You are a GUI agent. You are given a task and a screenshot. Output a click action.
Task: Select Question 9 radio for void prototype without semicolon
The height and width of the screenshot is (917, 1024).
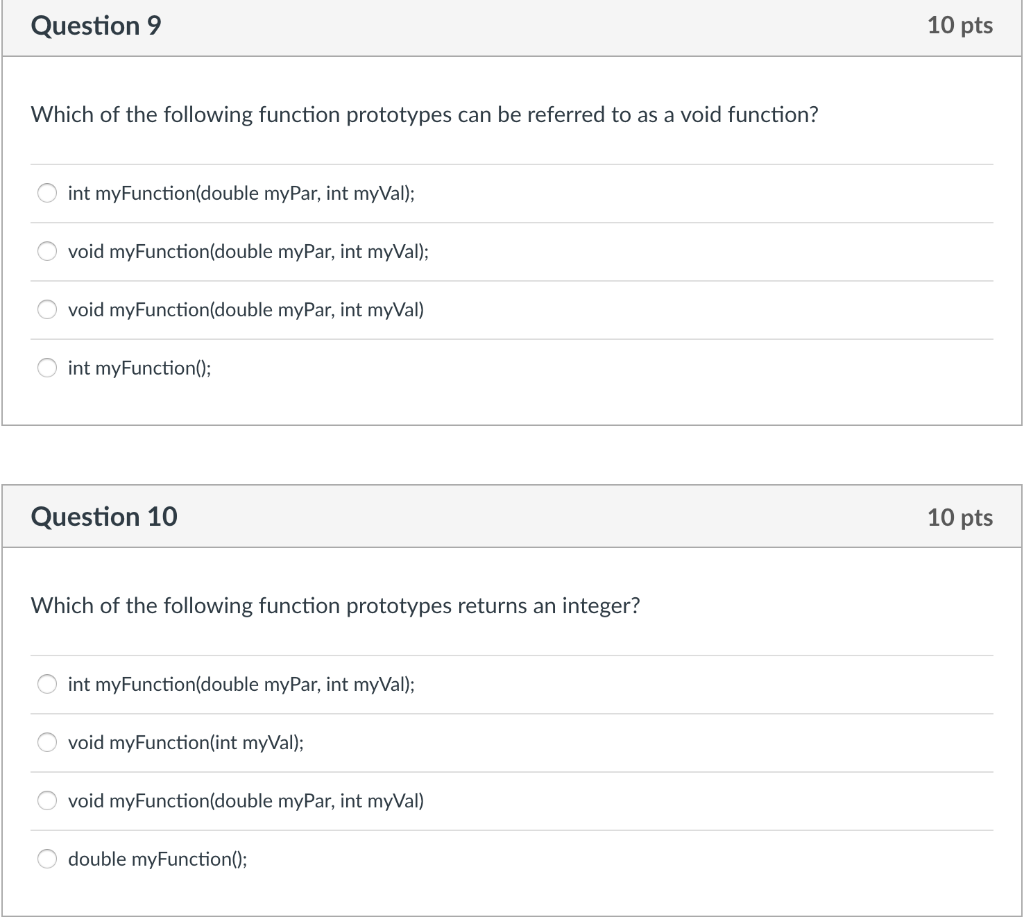coord(47,310)
